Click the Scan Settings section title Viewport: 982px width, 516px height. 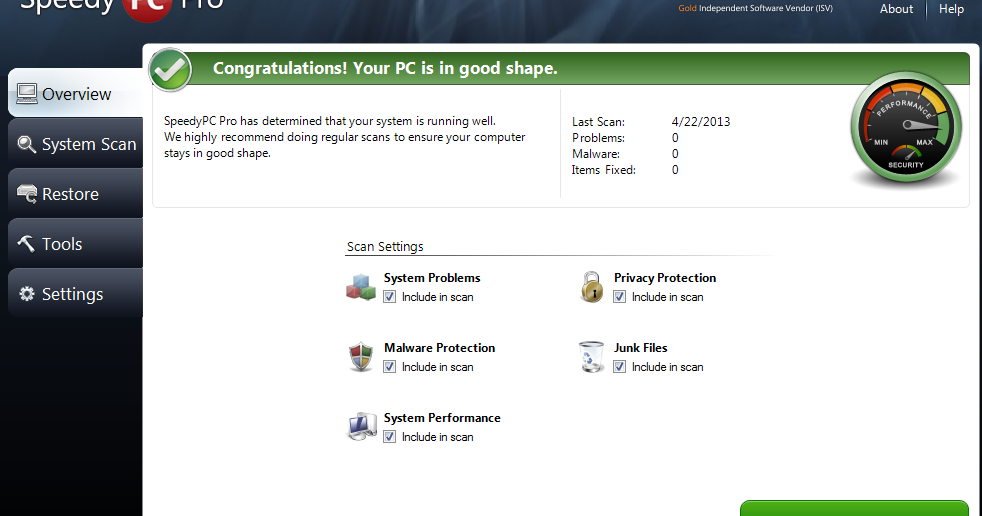pyautogui.click(x=385, y=246)
